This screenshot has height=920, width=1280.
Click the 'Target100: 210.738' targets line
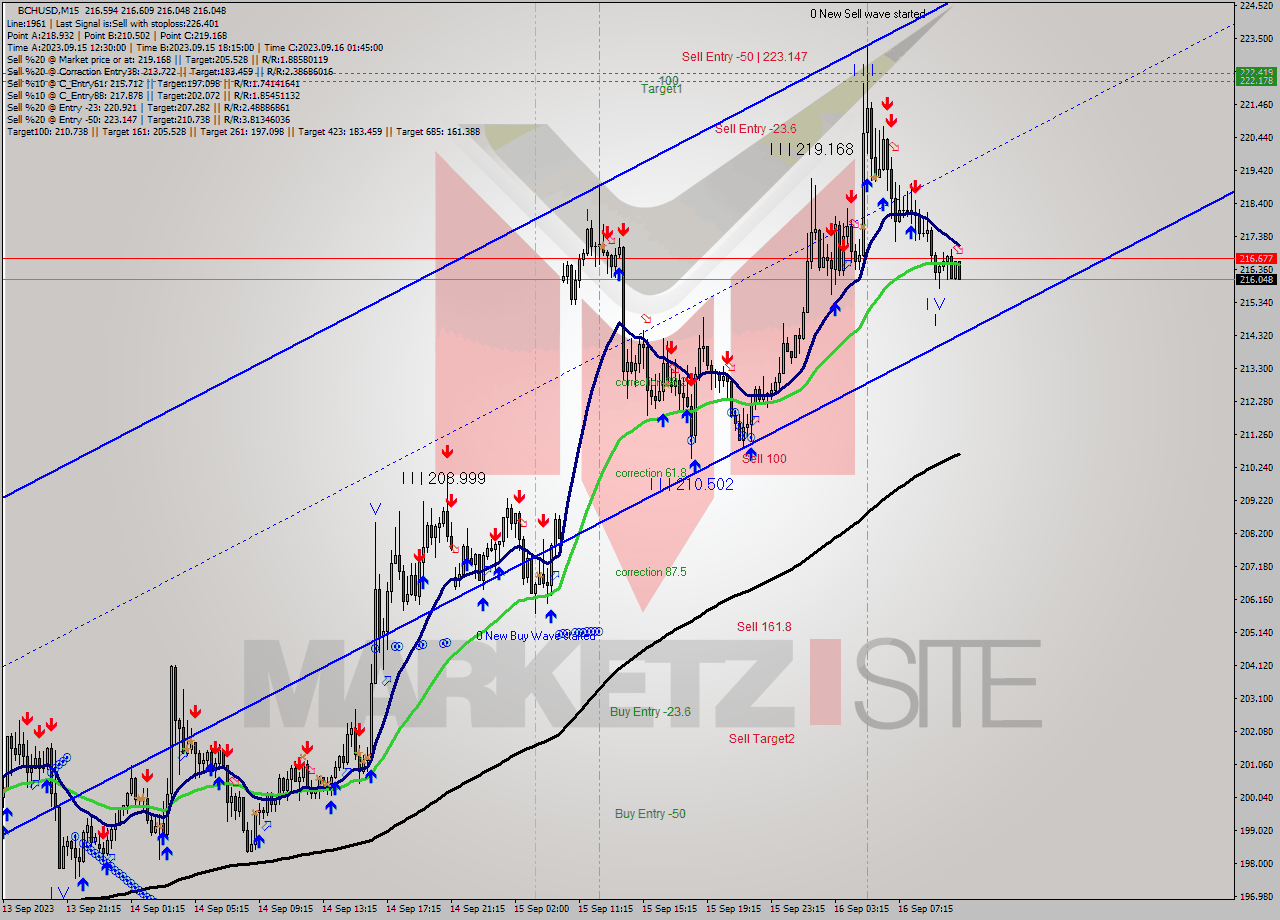pos(243,131)
